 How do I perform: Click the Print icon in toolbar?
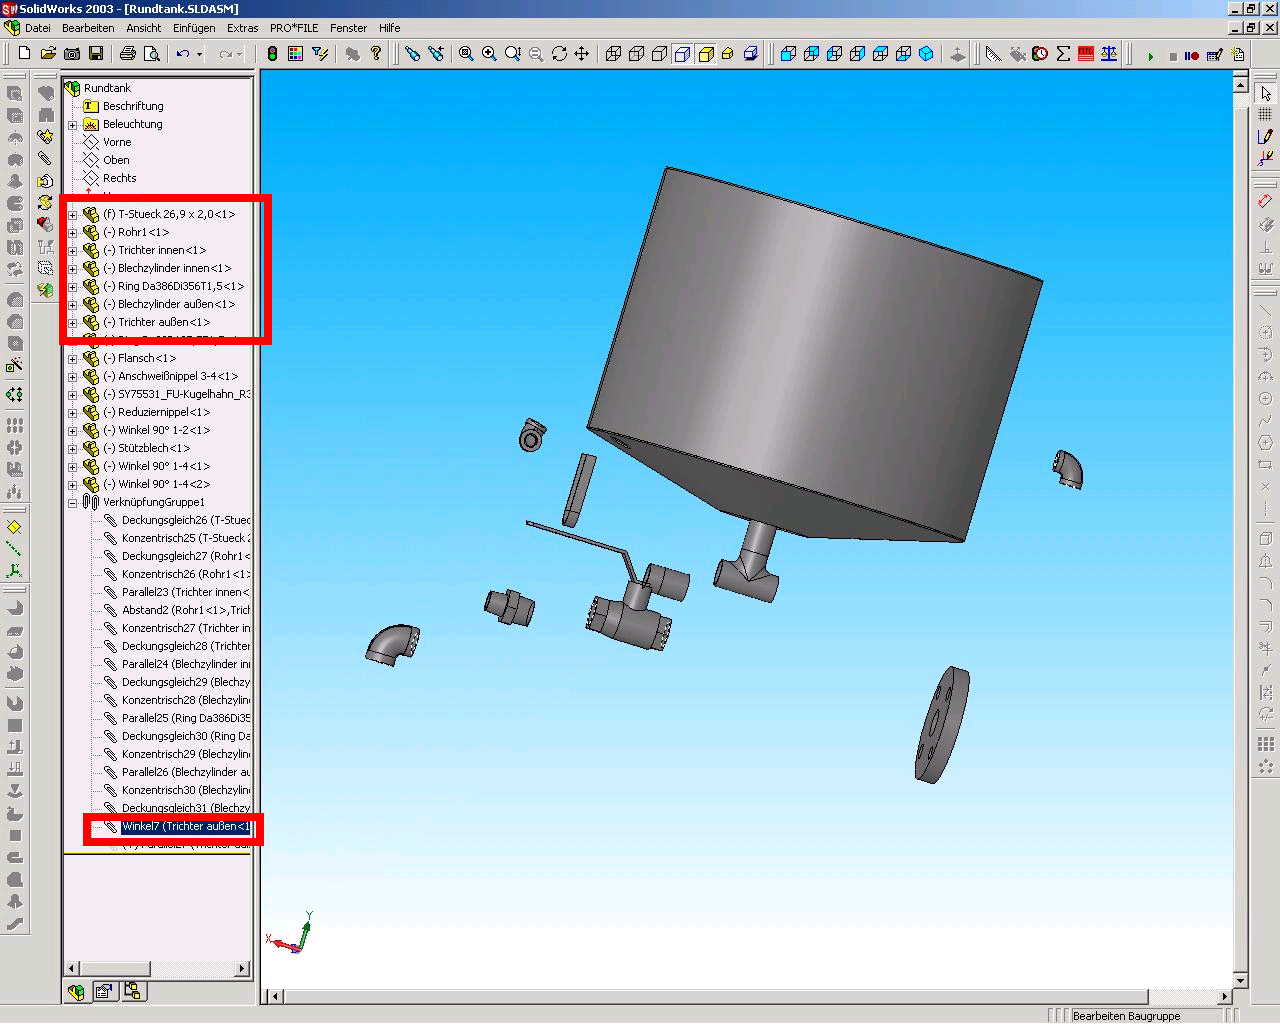click(x=128, y=54)
